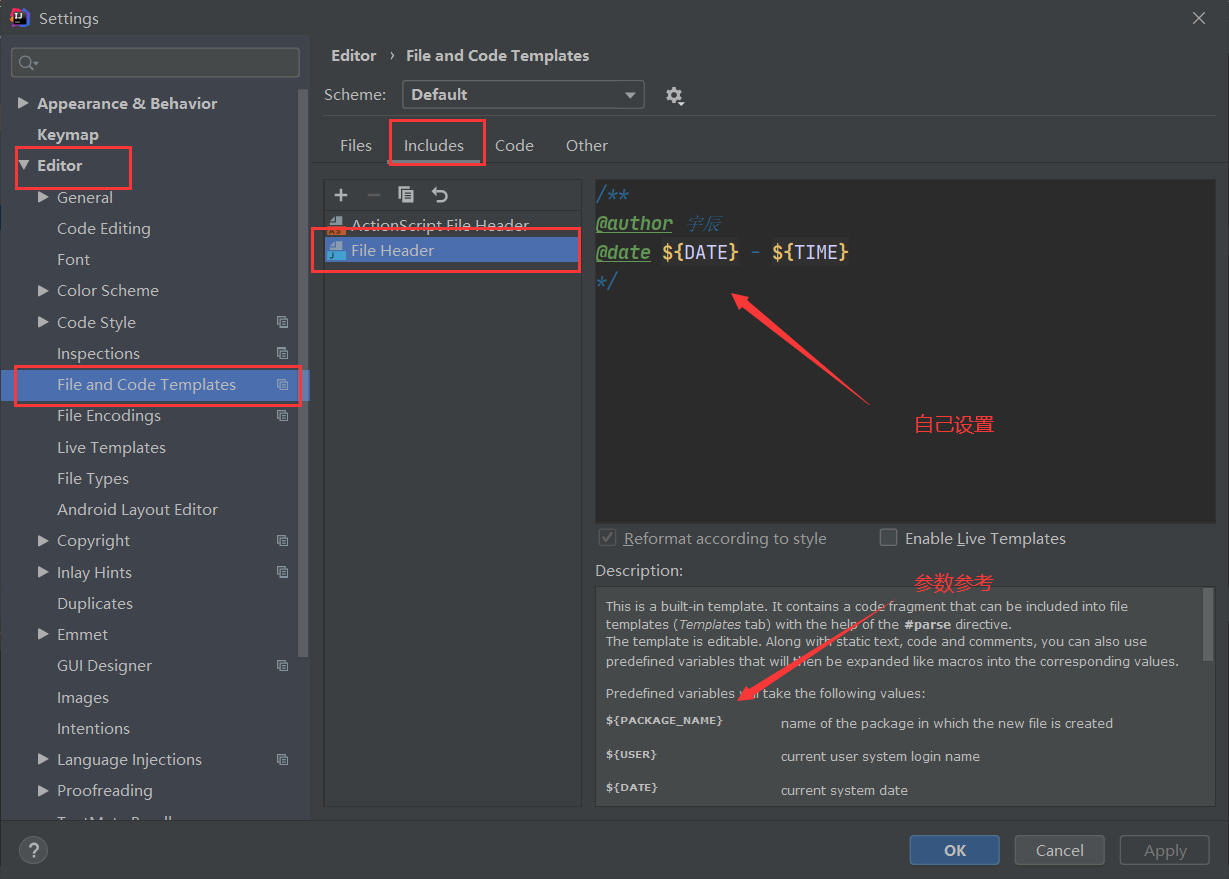Click the help question mark button

click(x=34, y=850)
